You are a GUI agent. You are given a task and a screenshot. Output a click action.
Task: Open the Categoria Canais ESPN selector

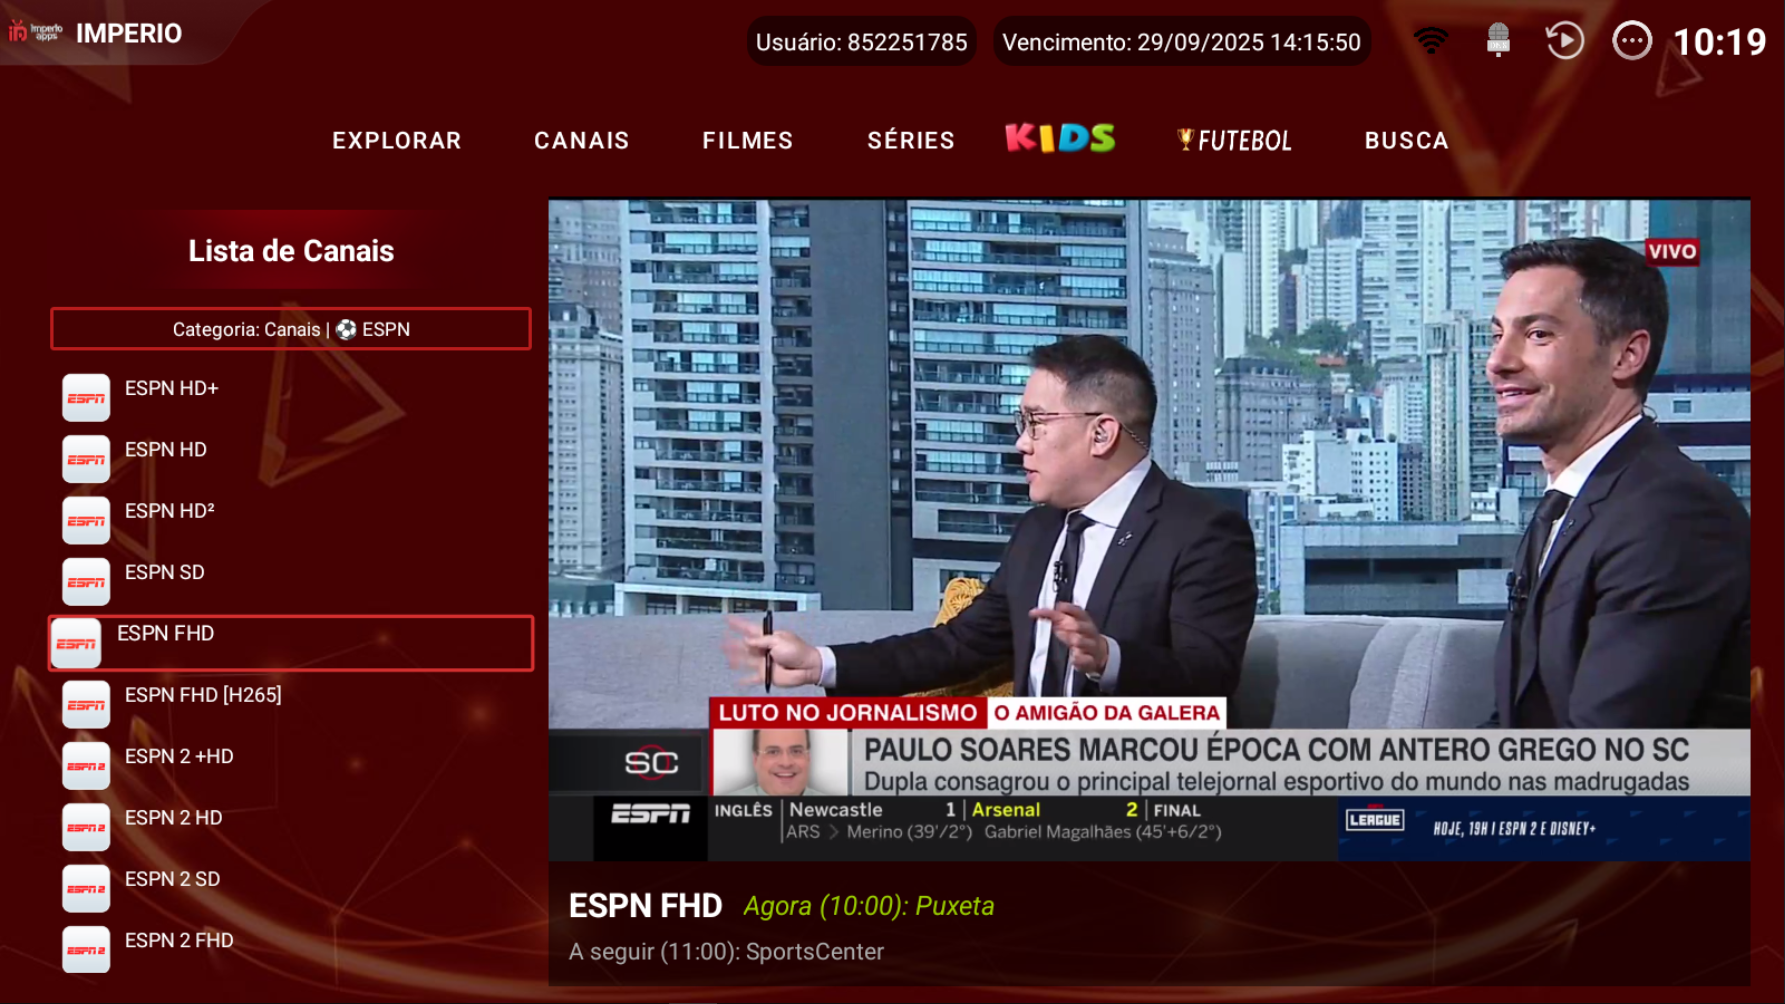(290, 329)
